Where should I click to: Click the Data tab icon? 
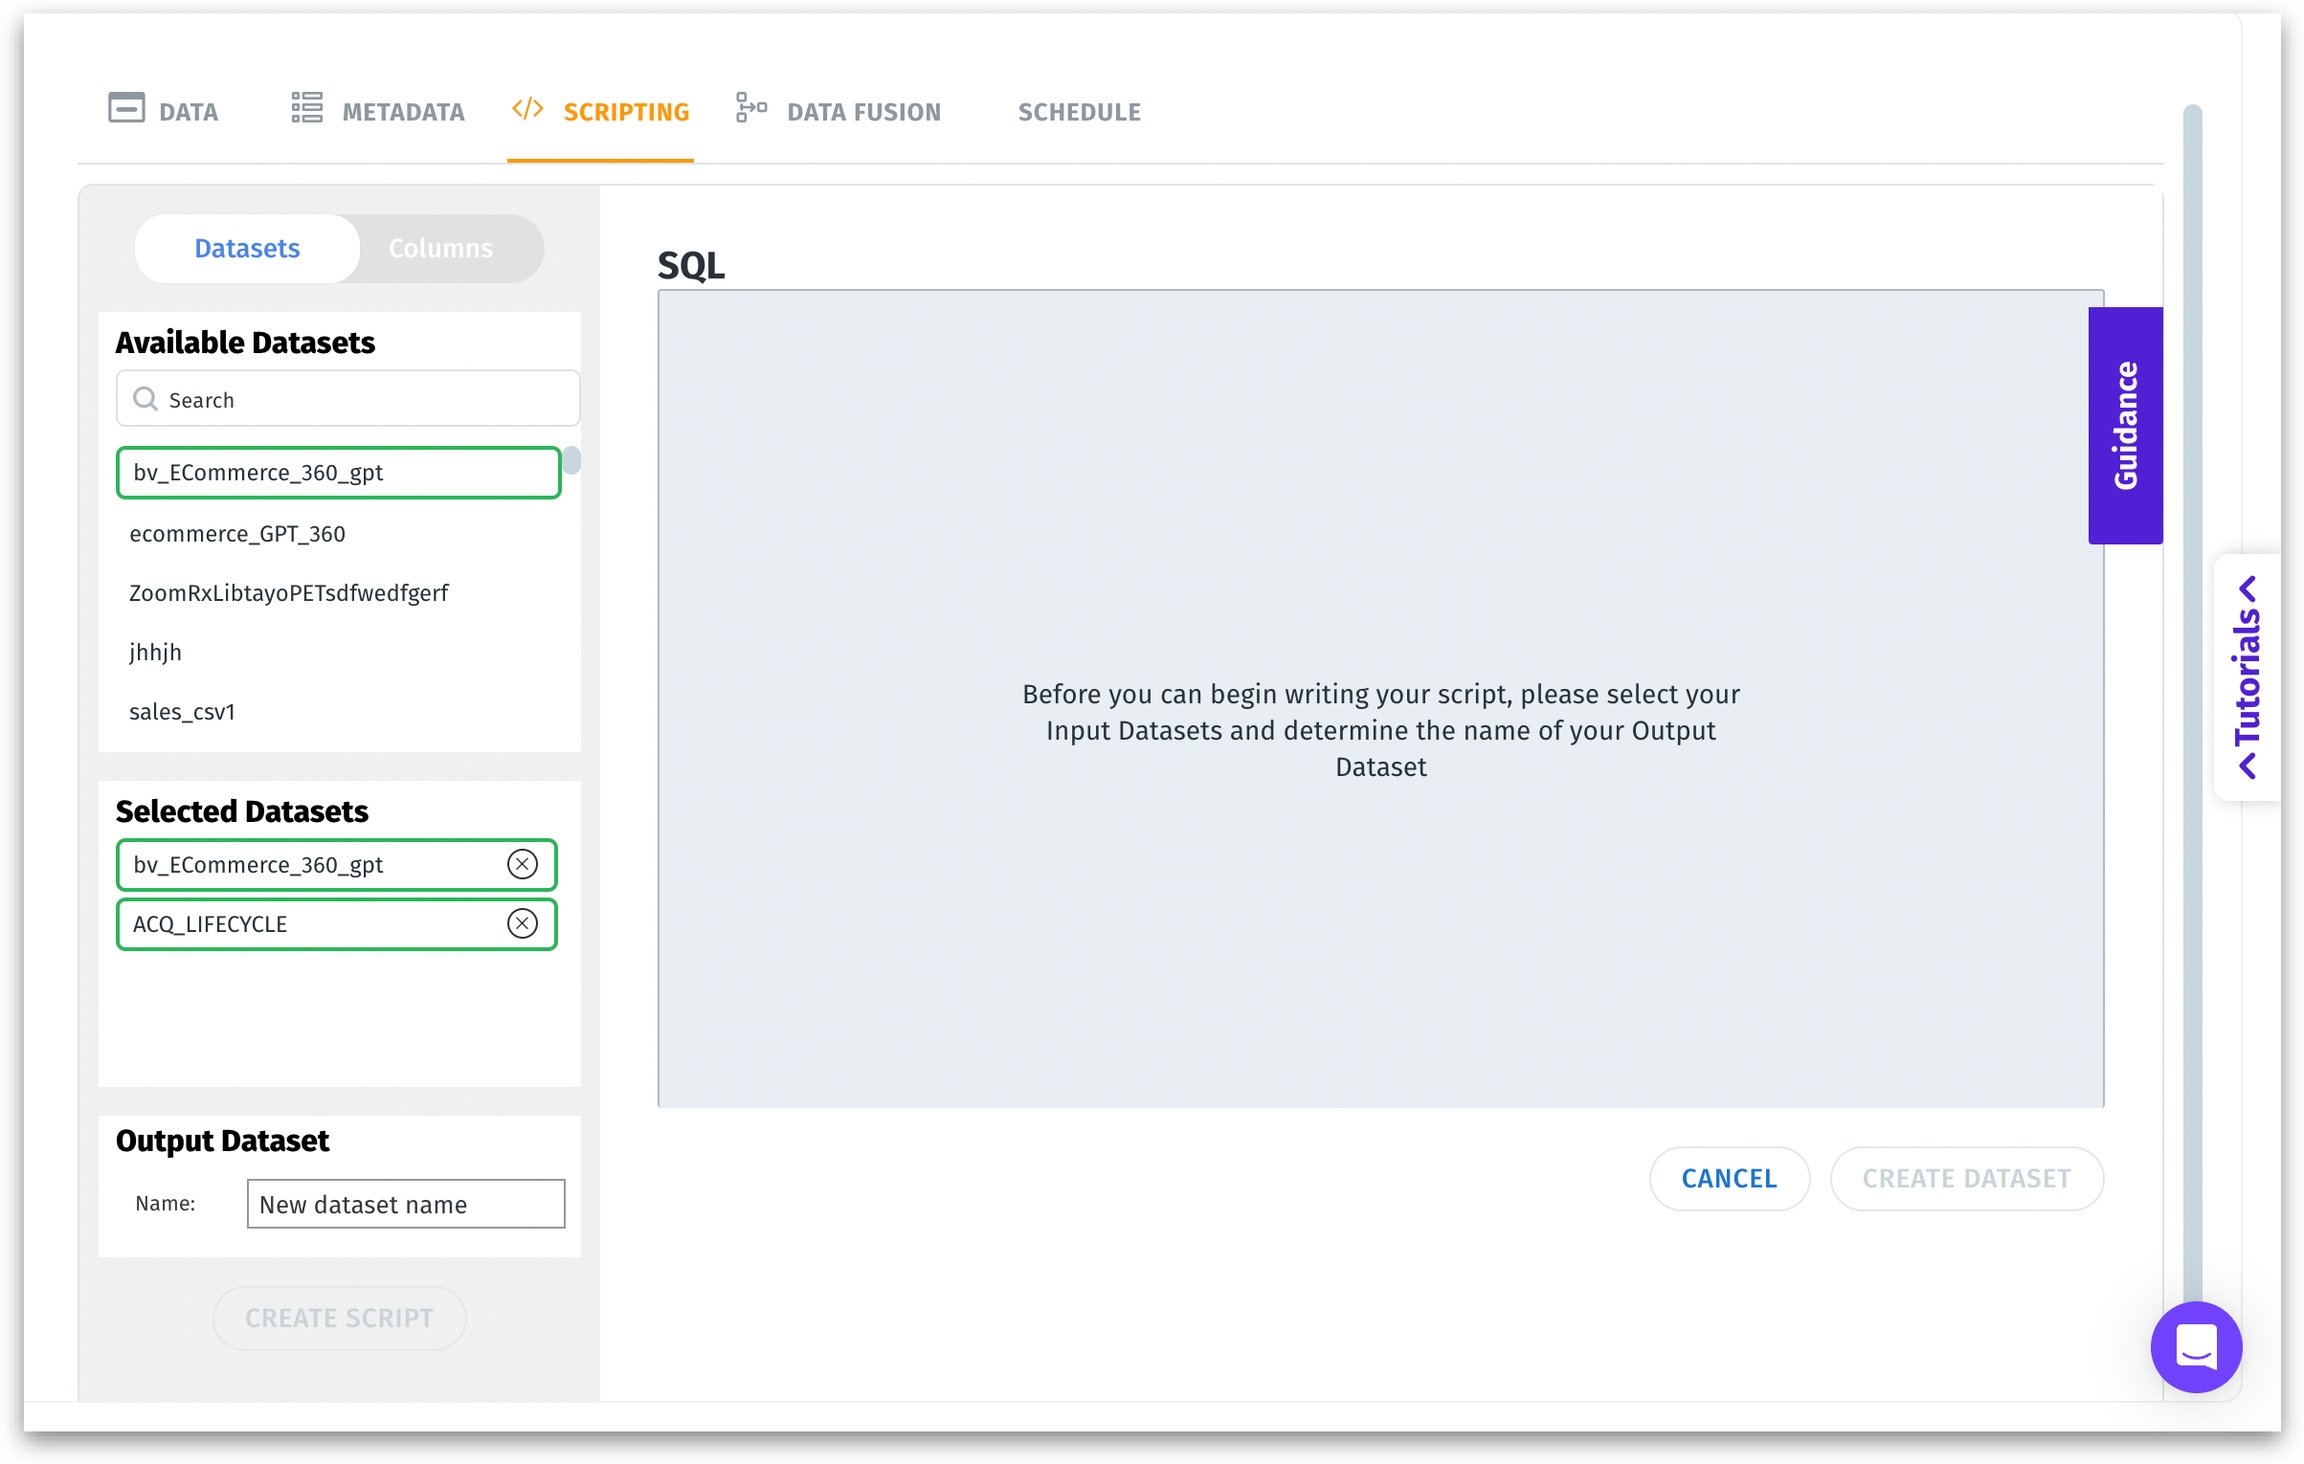pos(126,108)
